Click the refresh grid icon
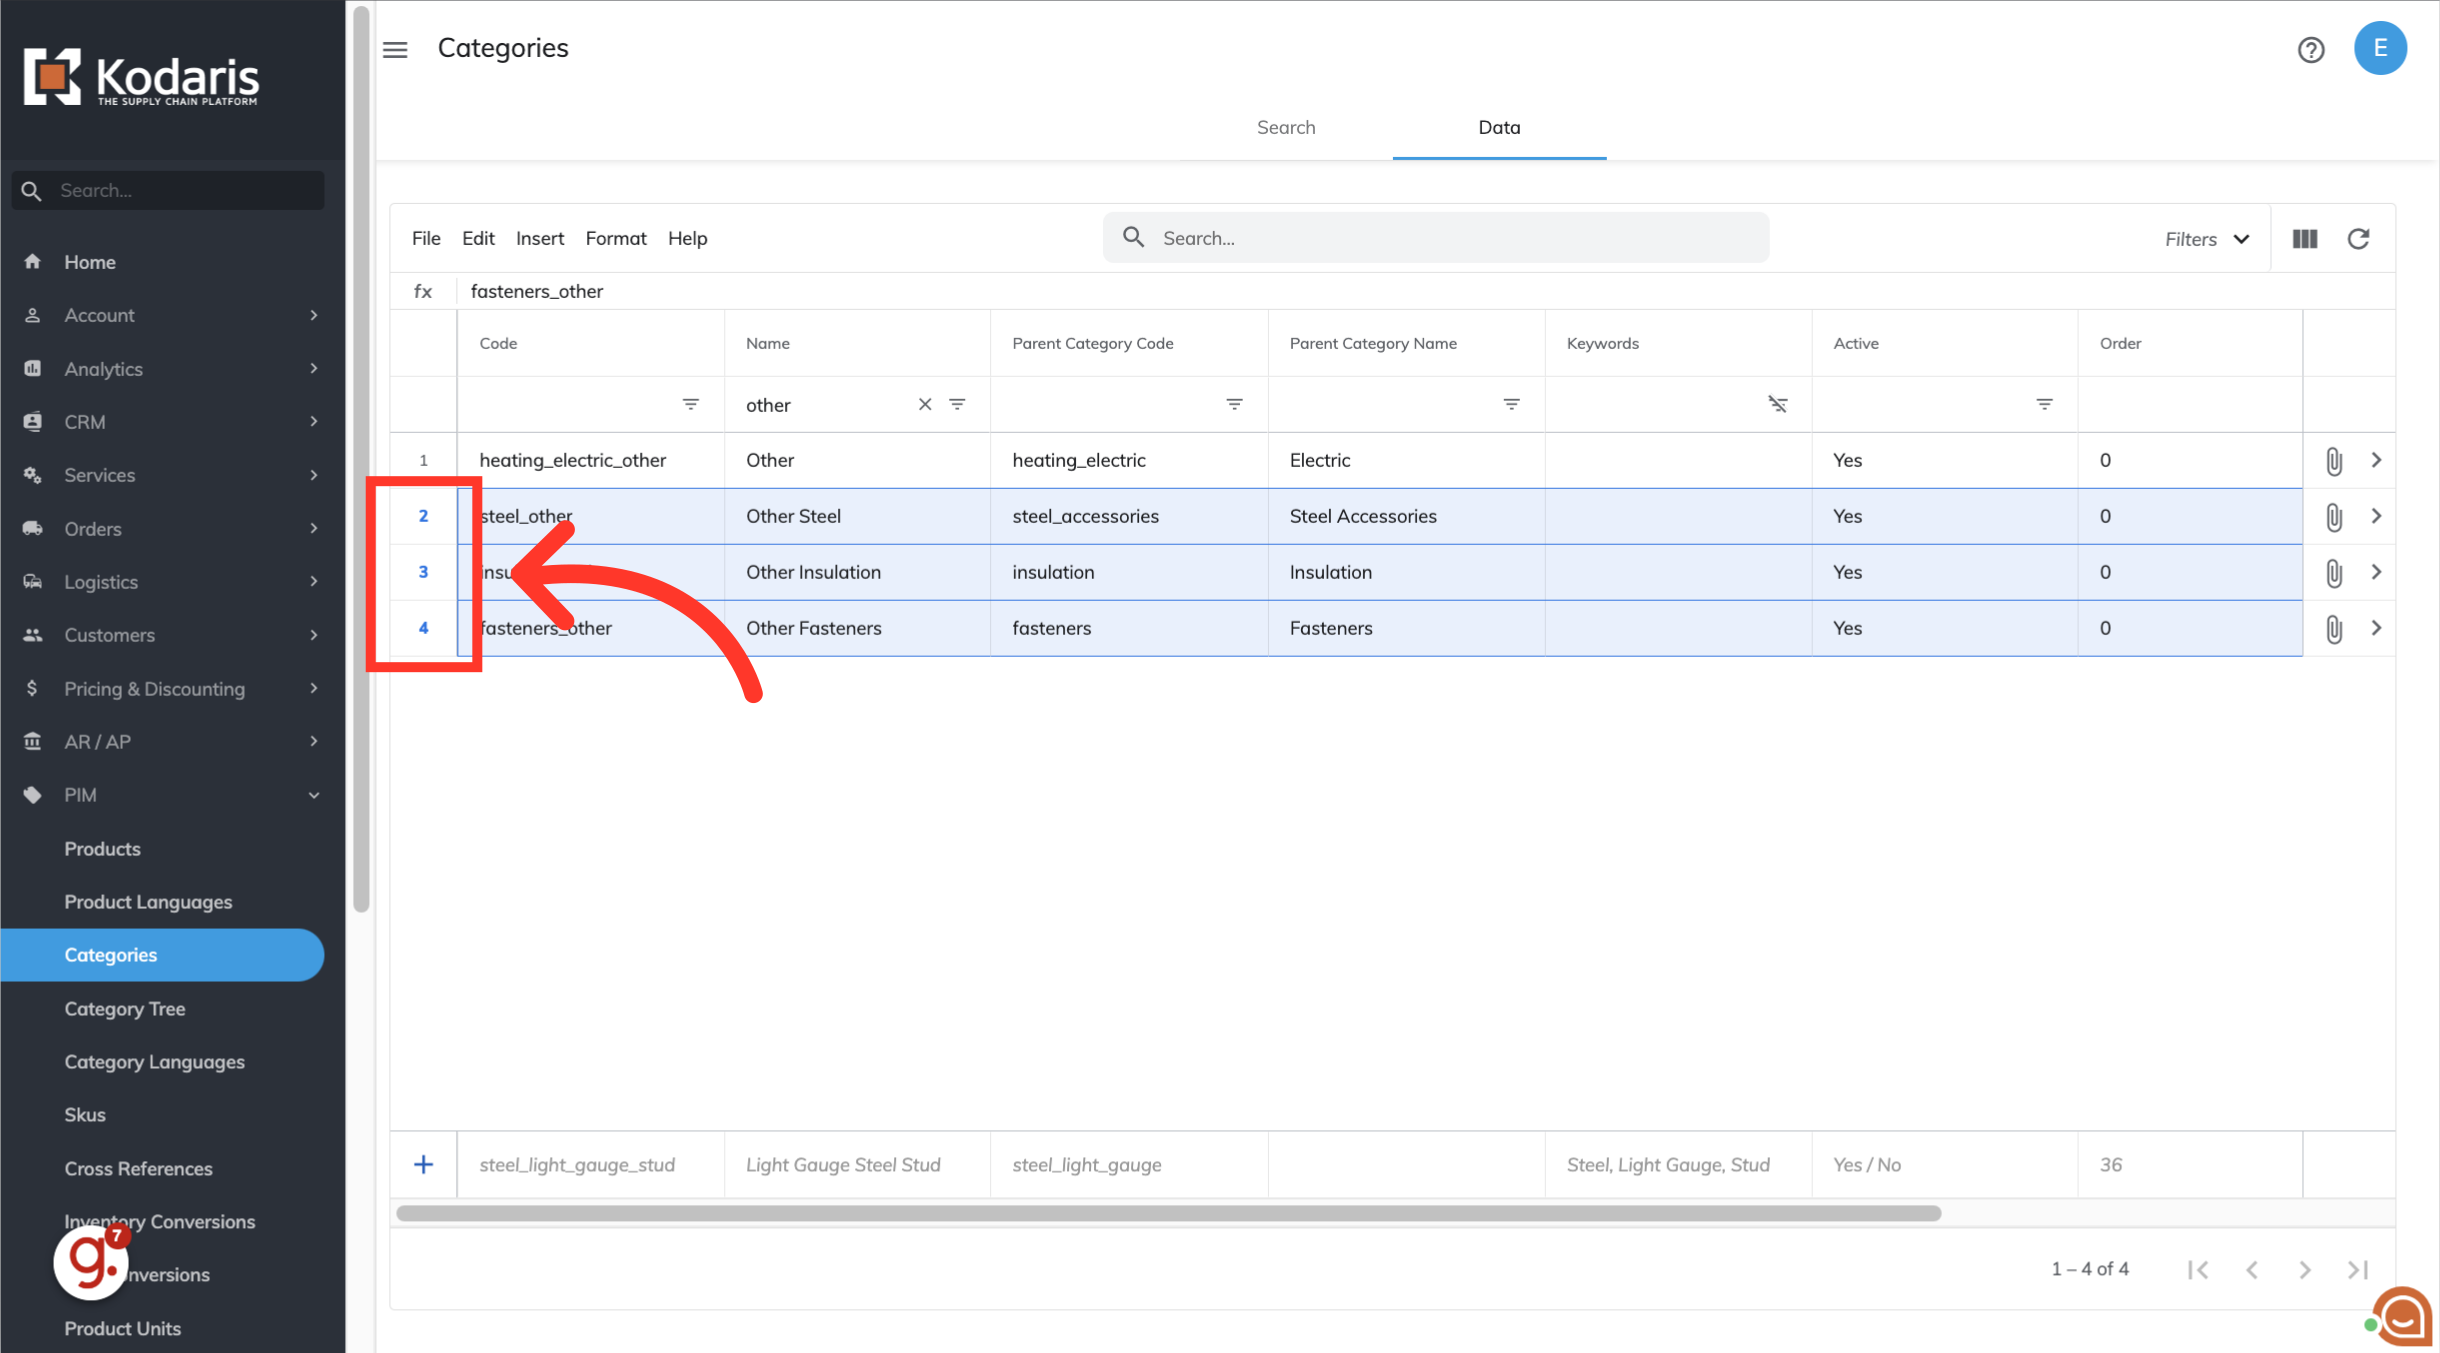Screen dimensions: 2440x1353 pyautogui.click(x=2358, y=239)
